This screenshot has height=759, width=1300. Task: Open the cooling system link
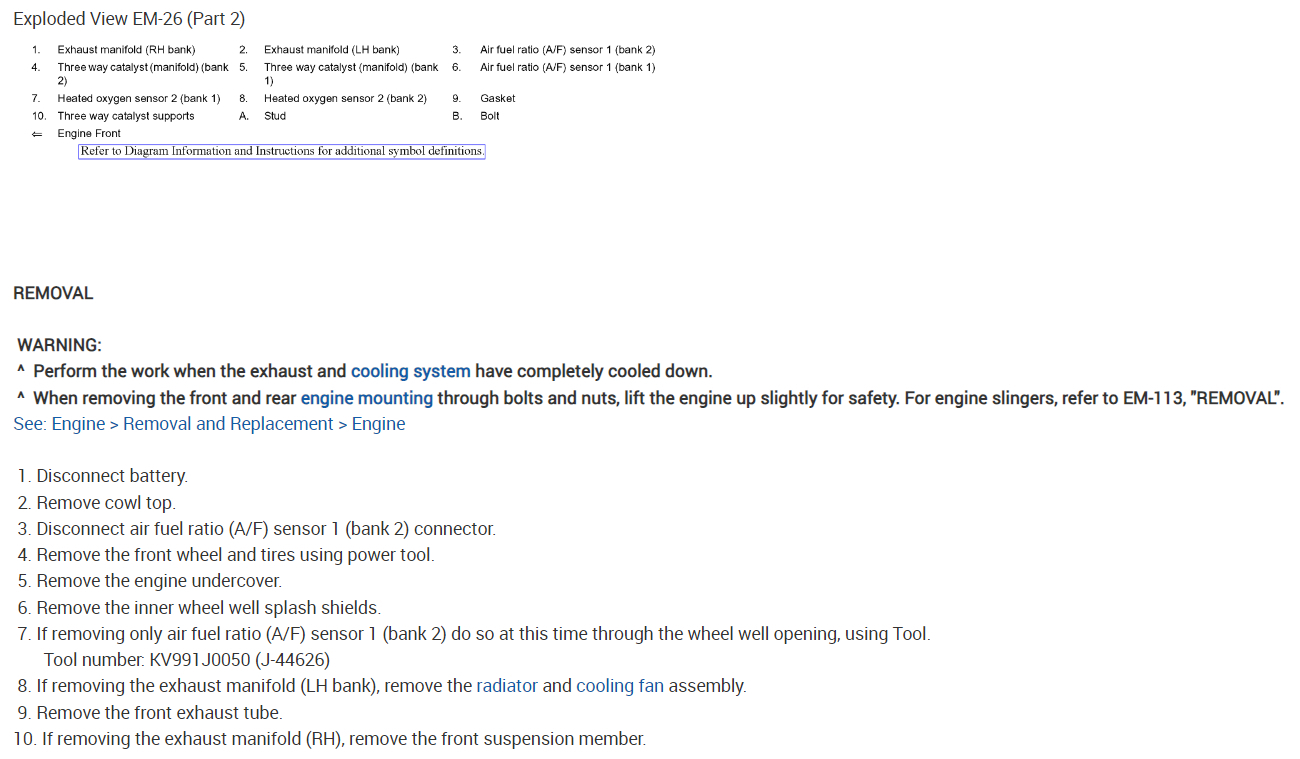[410, 371]
